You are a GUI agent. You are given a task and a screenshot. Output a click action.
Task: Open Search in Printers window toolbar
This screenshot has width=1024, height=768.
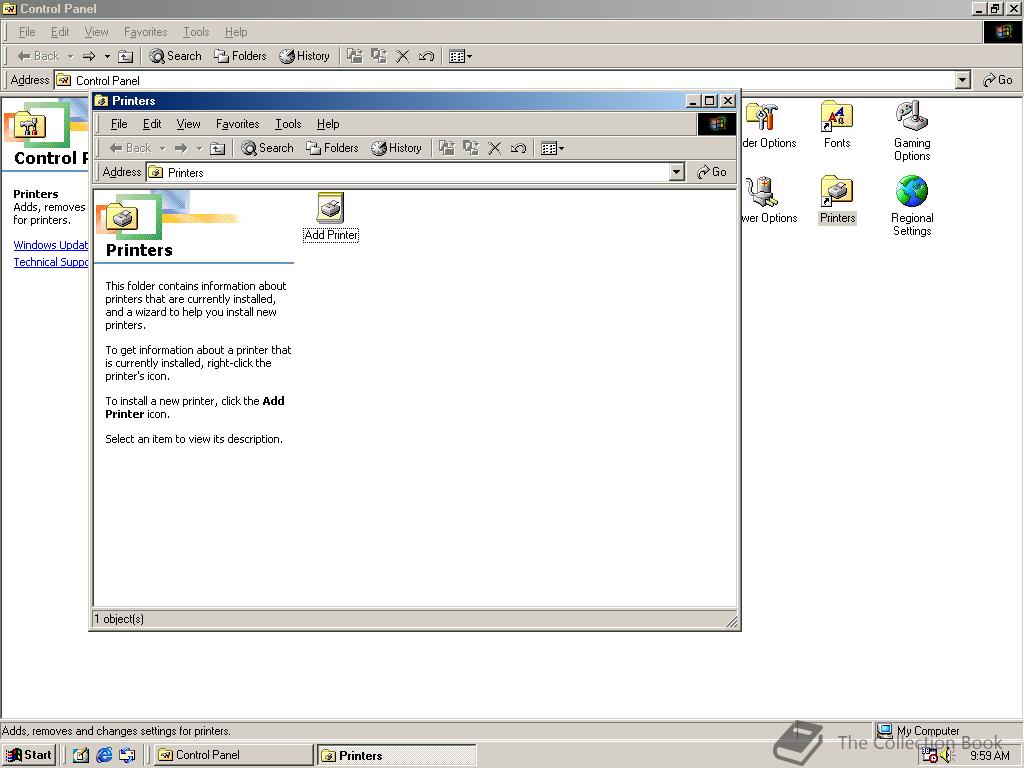click(267, 148)
